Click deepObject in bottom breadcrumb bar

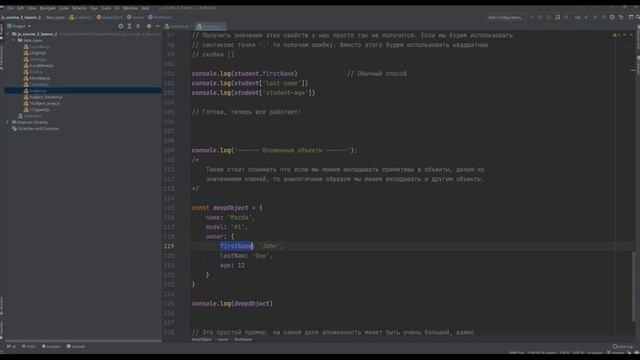tap(202, 339)
